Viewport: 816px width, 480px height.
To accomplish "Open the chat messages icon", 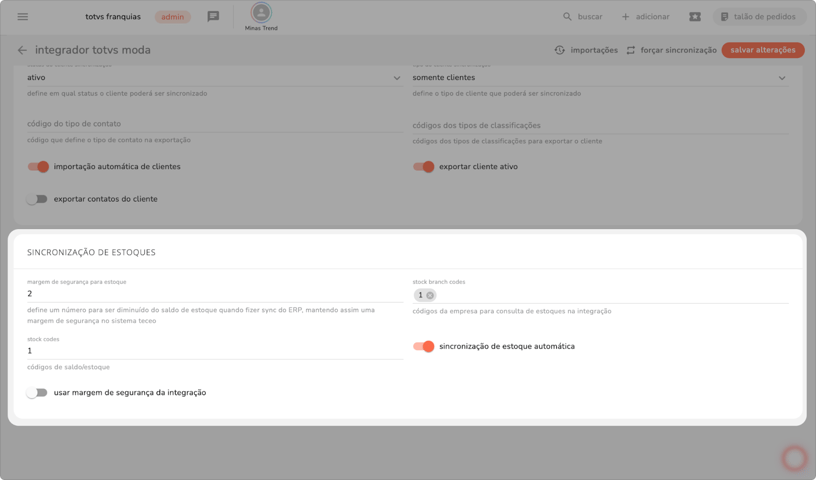I will tap(213, 17).
